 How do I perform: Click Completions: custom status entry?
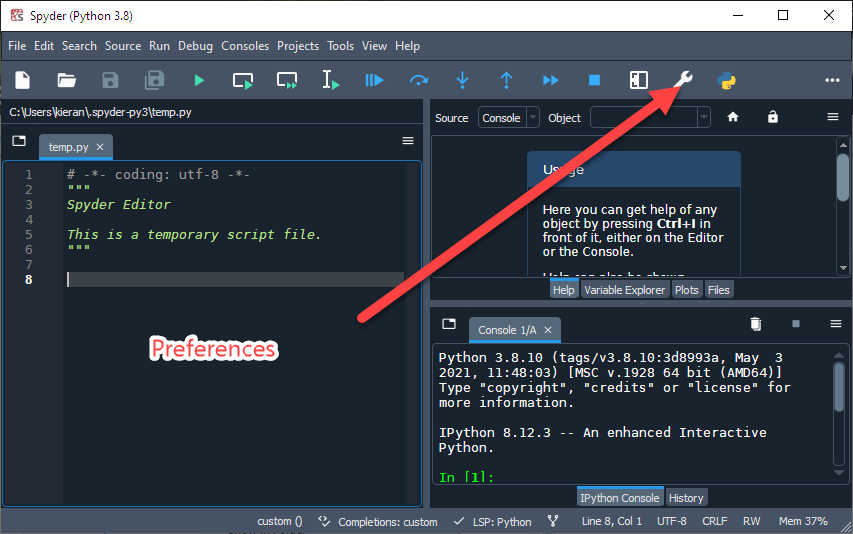378,521
